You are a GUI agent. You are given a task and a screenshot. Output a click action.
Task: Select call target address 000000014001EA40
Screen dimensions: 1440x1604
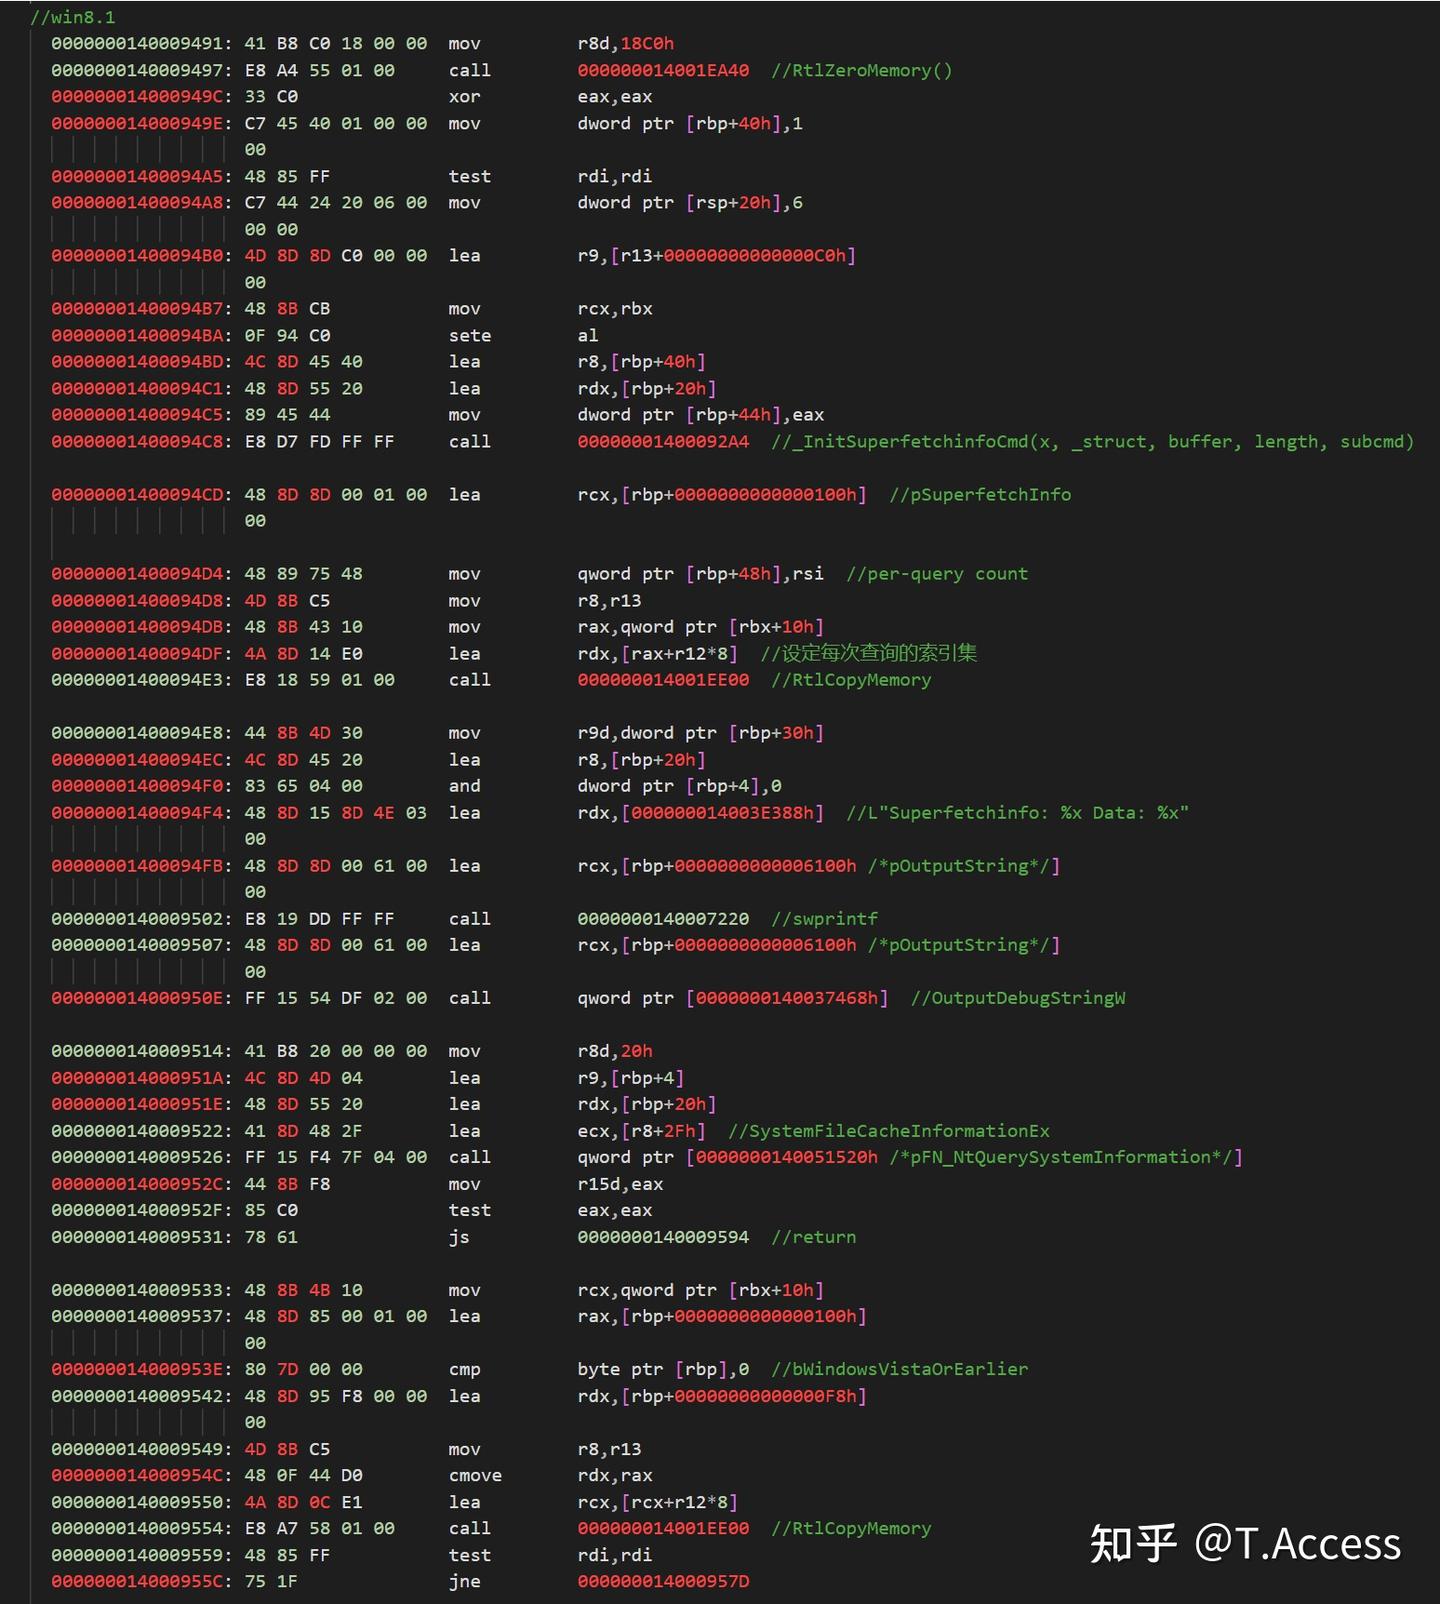(x=662, y=70)
